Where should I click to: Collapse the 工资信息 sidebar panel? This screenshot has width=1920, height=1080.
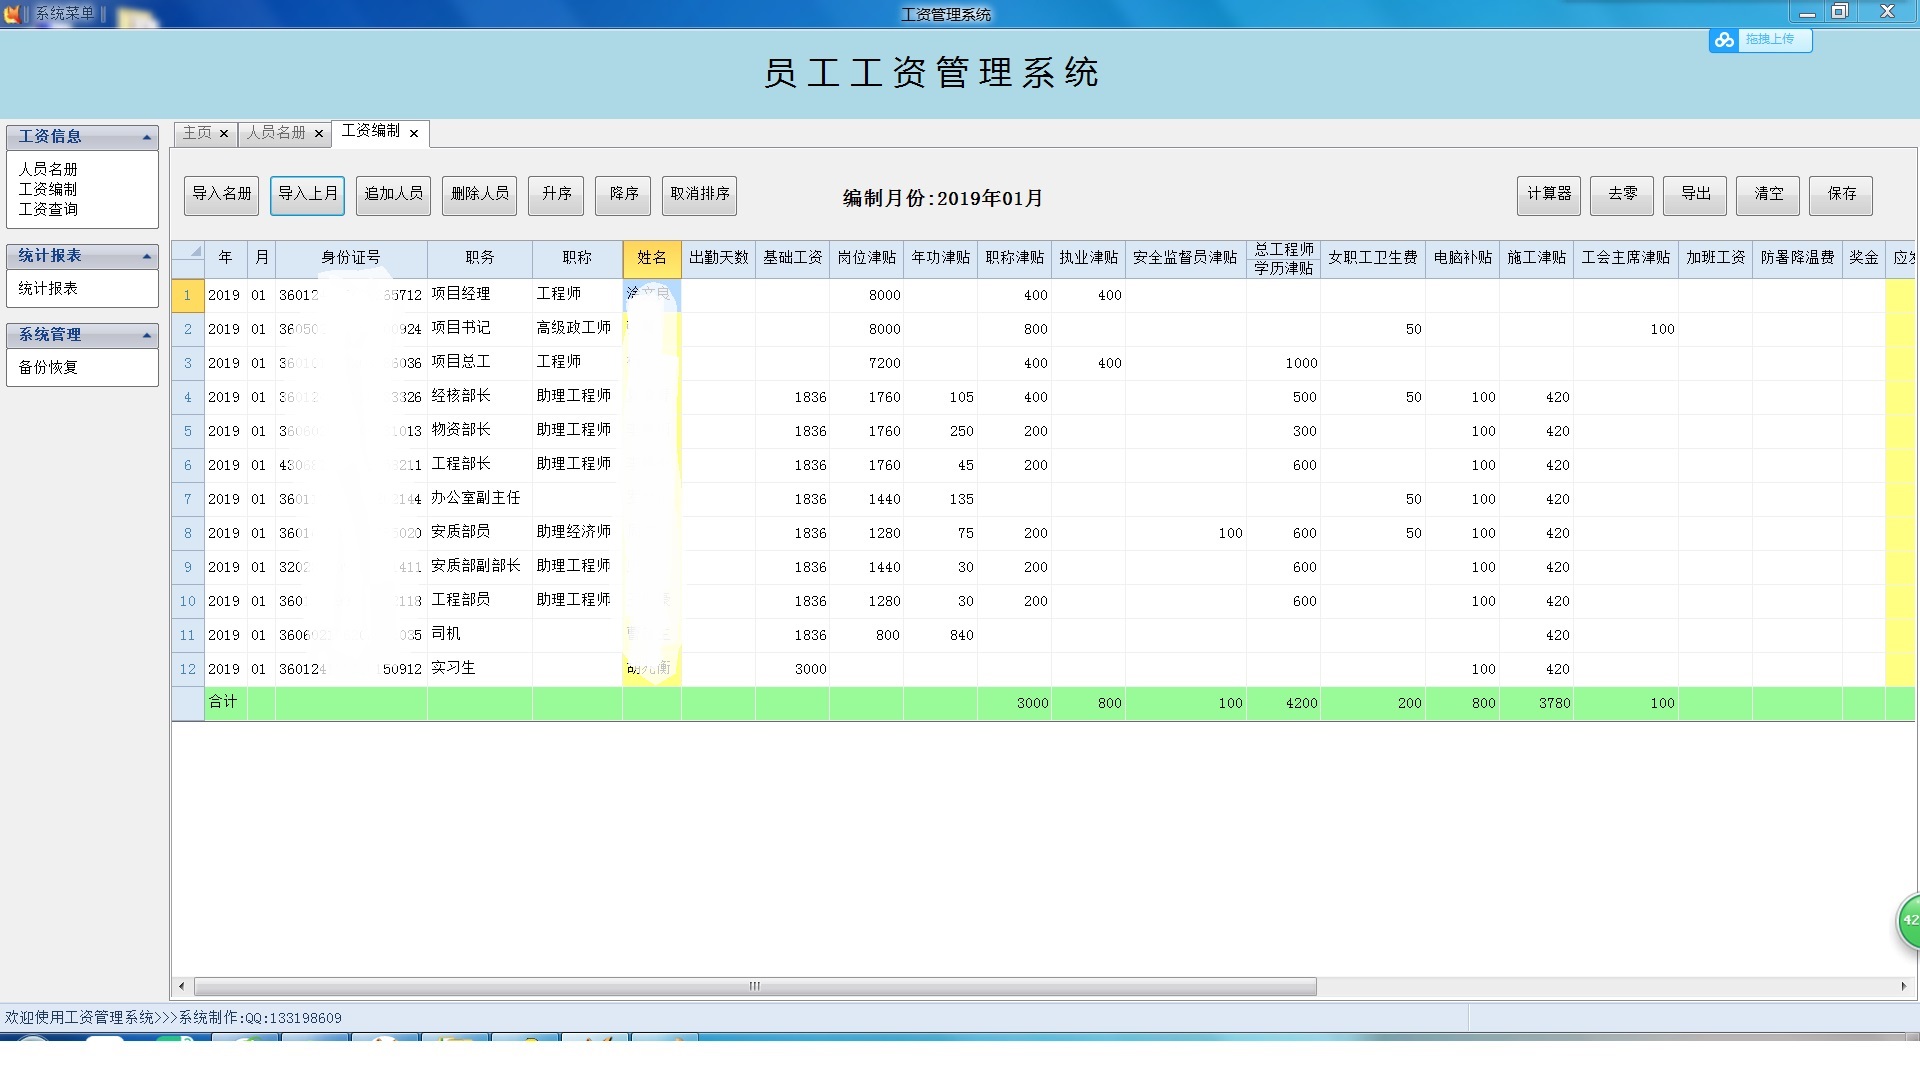coord(147,137)
